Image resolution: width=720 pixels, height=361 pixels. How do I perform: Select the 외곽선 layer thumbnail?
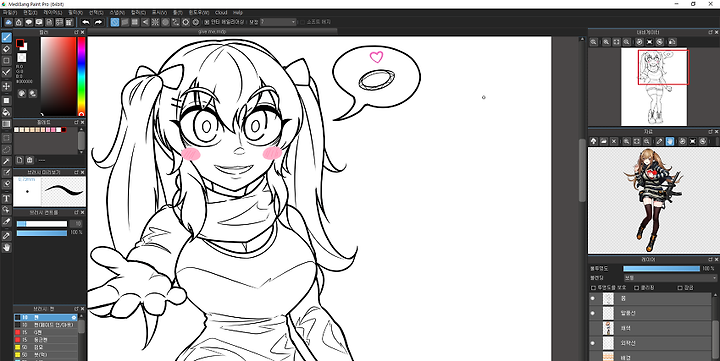608,343
